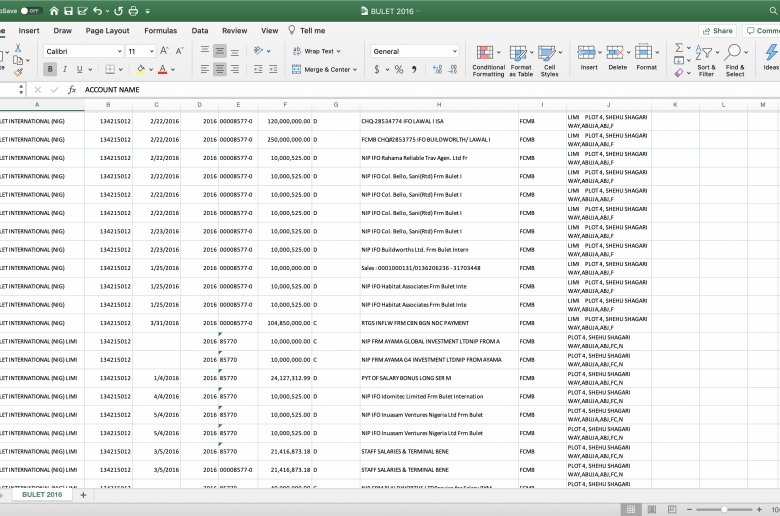Click the Insert cells button
This screenshot has width=780, height=516.
click(589, 58)
